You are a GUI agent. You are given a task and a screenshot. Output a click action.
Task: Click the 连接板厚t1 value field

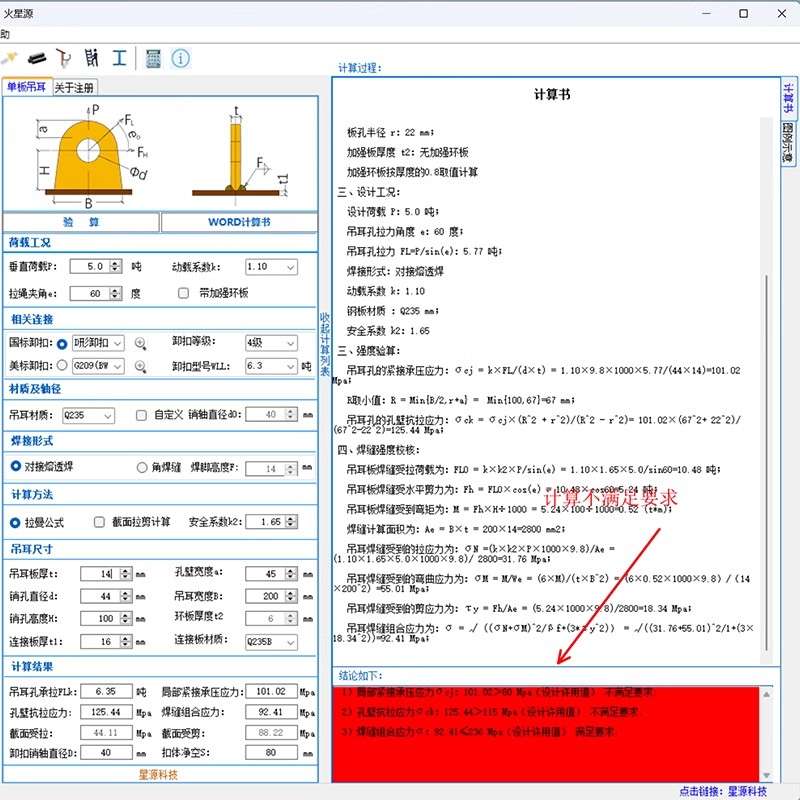tap(106, 641)
